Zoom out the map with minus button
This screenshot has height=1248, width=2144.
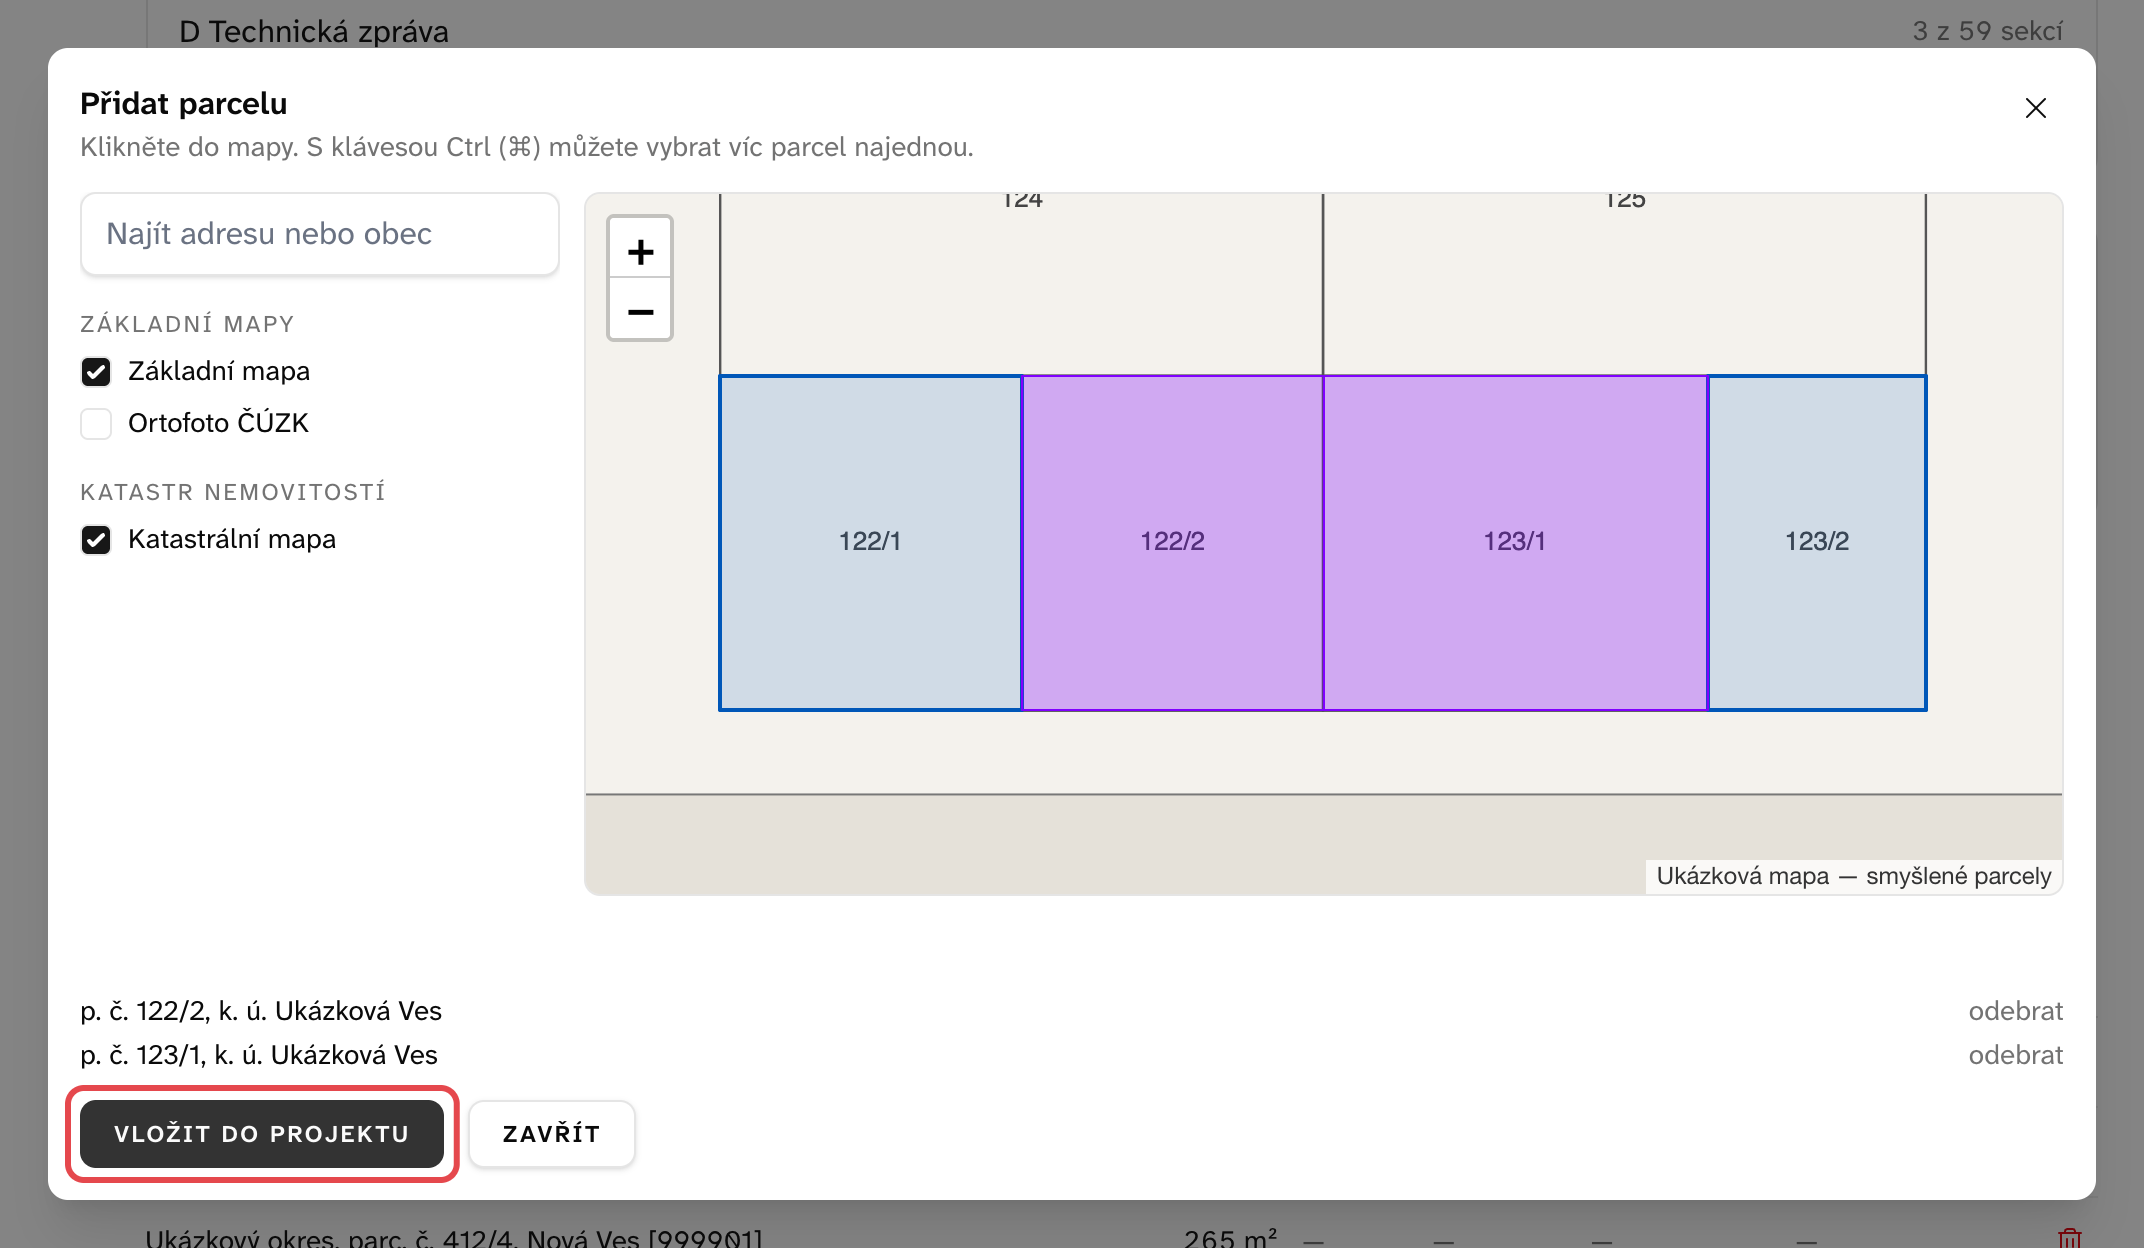(x=640, y=311)
